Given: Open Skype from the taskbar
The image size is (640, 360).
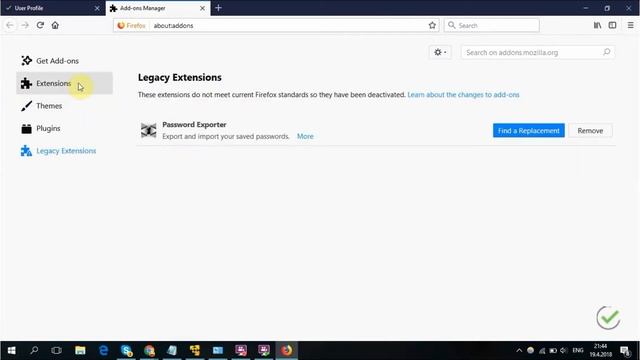Looking at the screenshot, I should tap(127, 350).
